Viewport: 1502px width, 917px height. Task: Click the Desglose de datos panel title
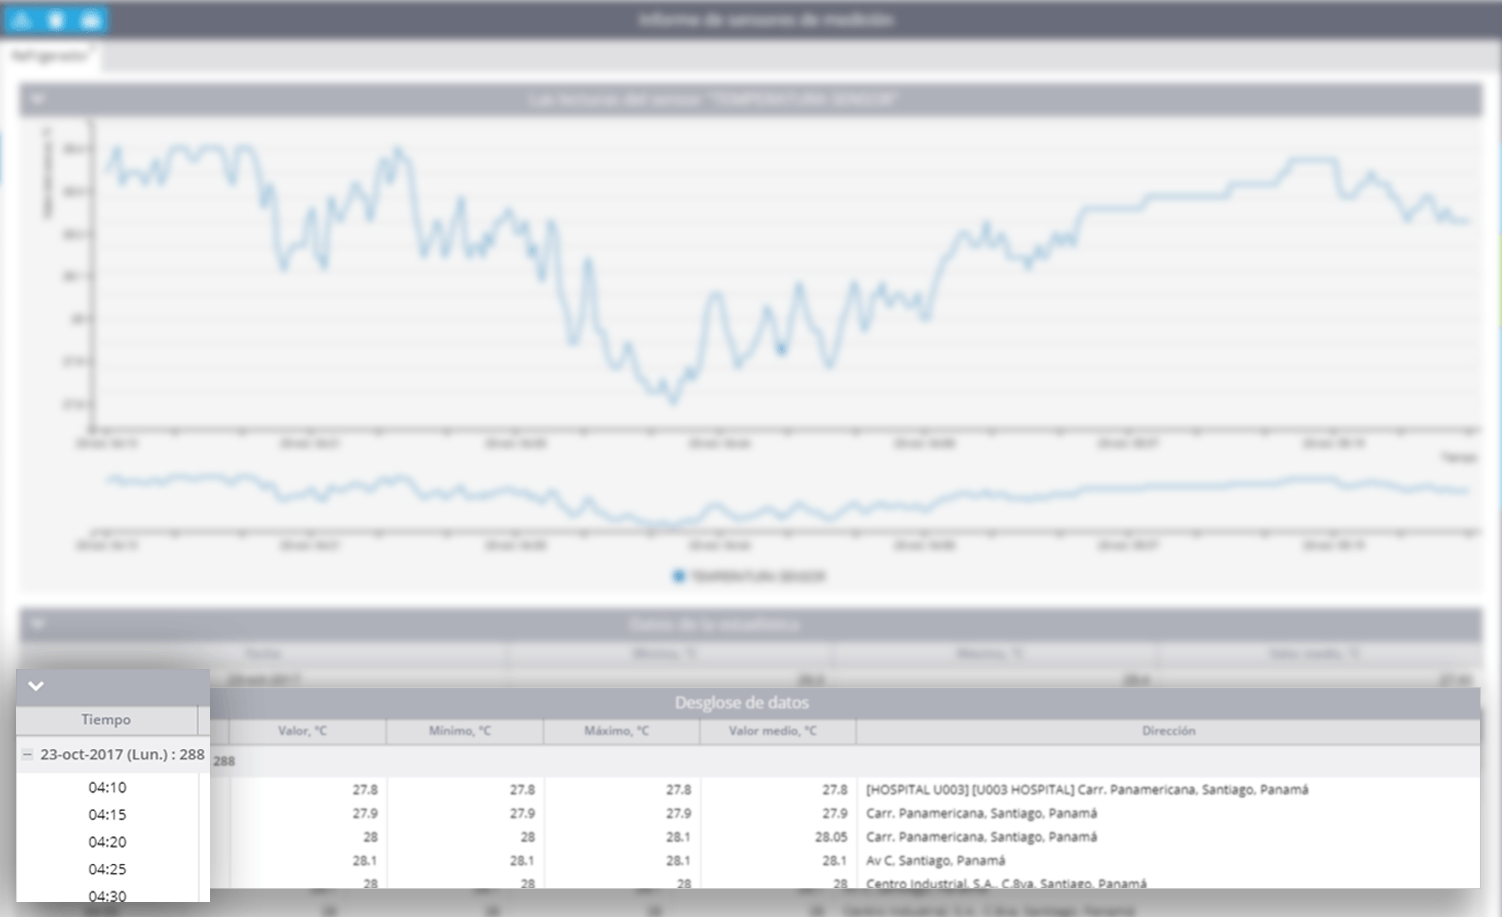(x=742, y=703)
